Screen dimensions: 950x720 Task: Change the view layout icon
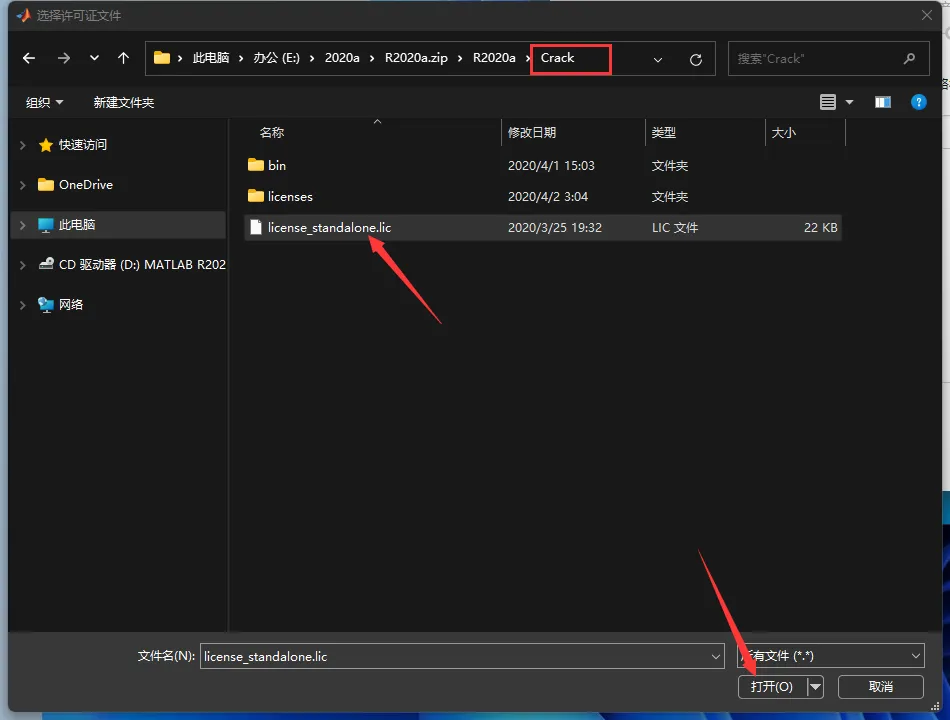828,102
